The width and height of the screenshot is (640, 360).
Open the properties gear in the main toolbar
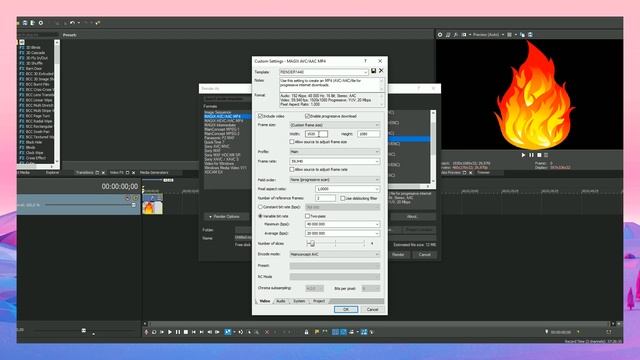[41, 23]
